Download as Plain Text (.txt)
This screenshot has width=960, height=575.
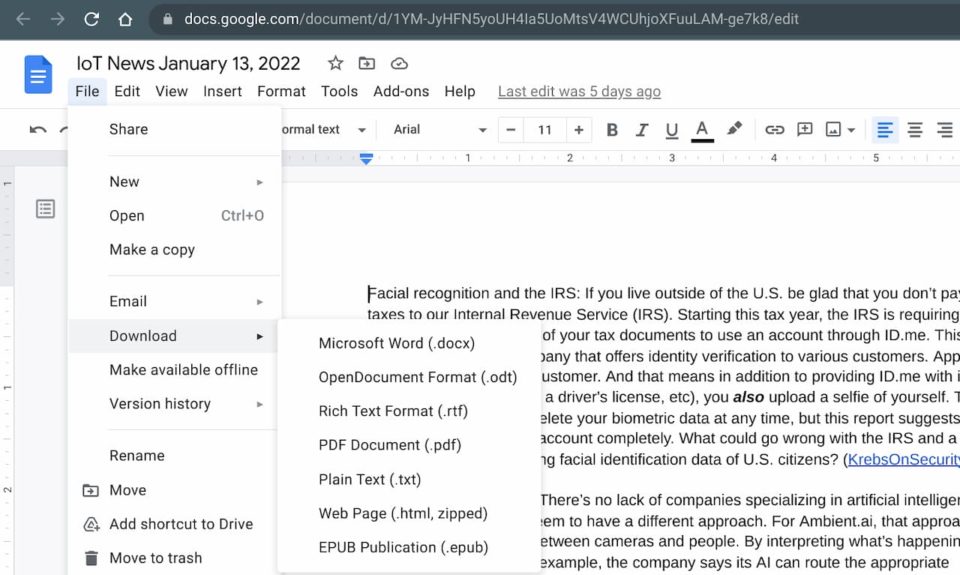409,479
